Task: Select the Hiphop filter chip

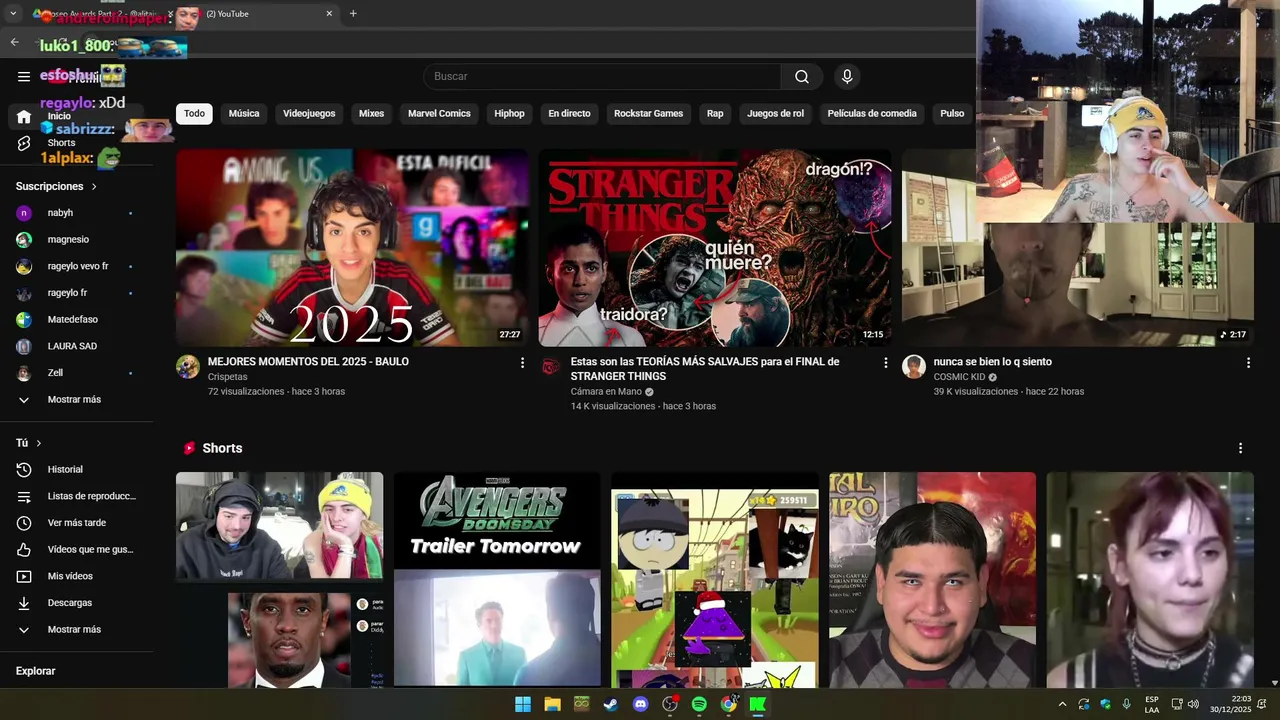Action: 509,113
